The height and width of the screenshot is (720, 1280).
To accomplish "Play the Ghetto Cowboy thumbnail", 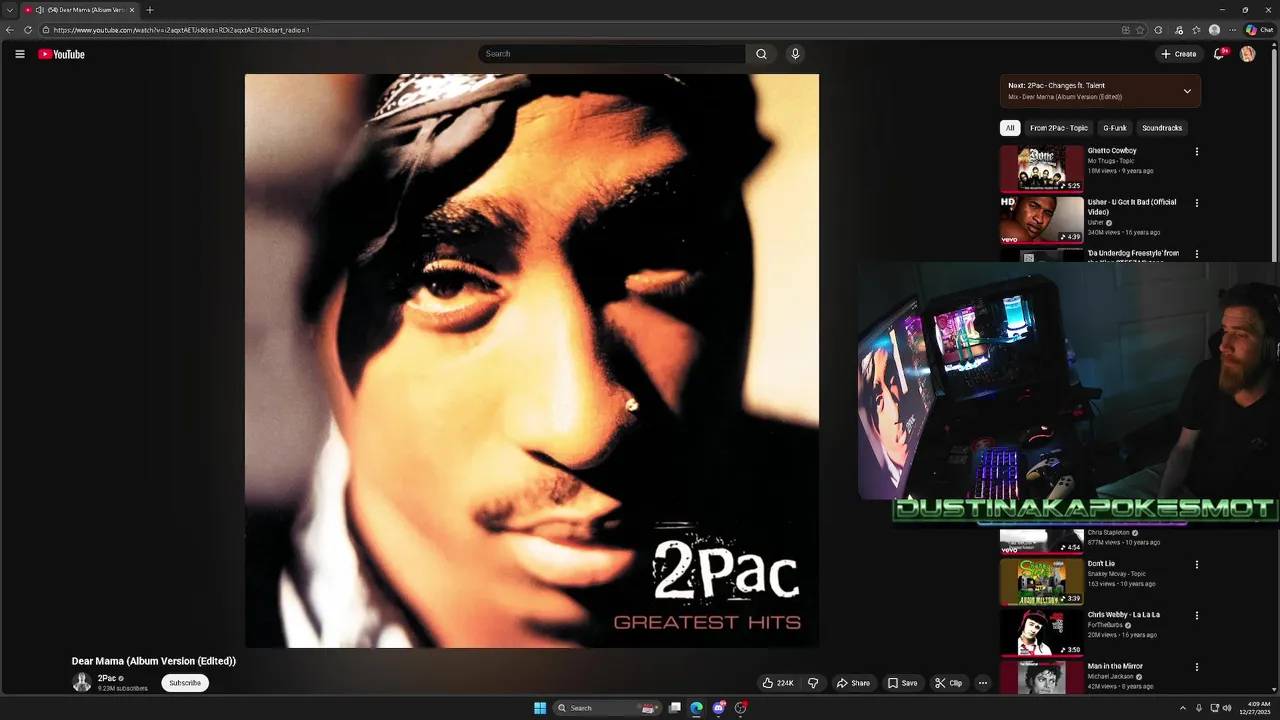I will click(1041, 168).
